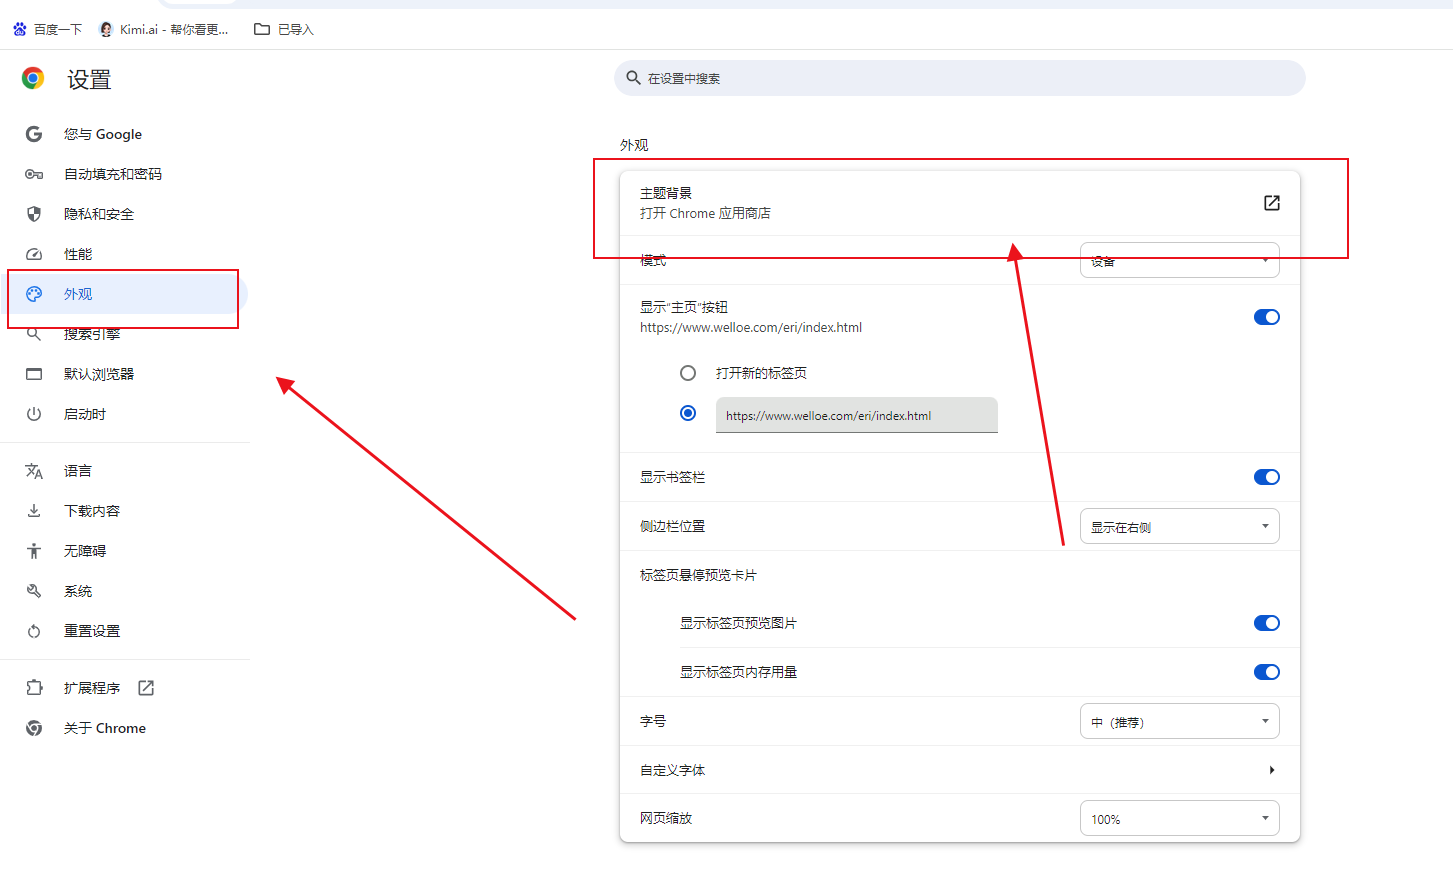Expand the 自定义字体 arrow
The height and width of the screenshot is (896, 1453).
1272,770
